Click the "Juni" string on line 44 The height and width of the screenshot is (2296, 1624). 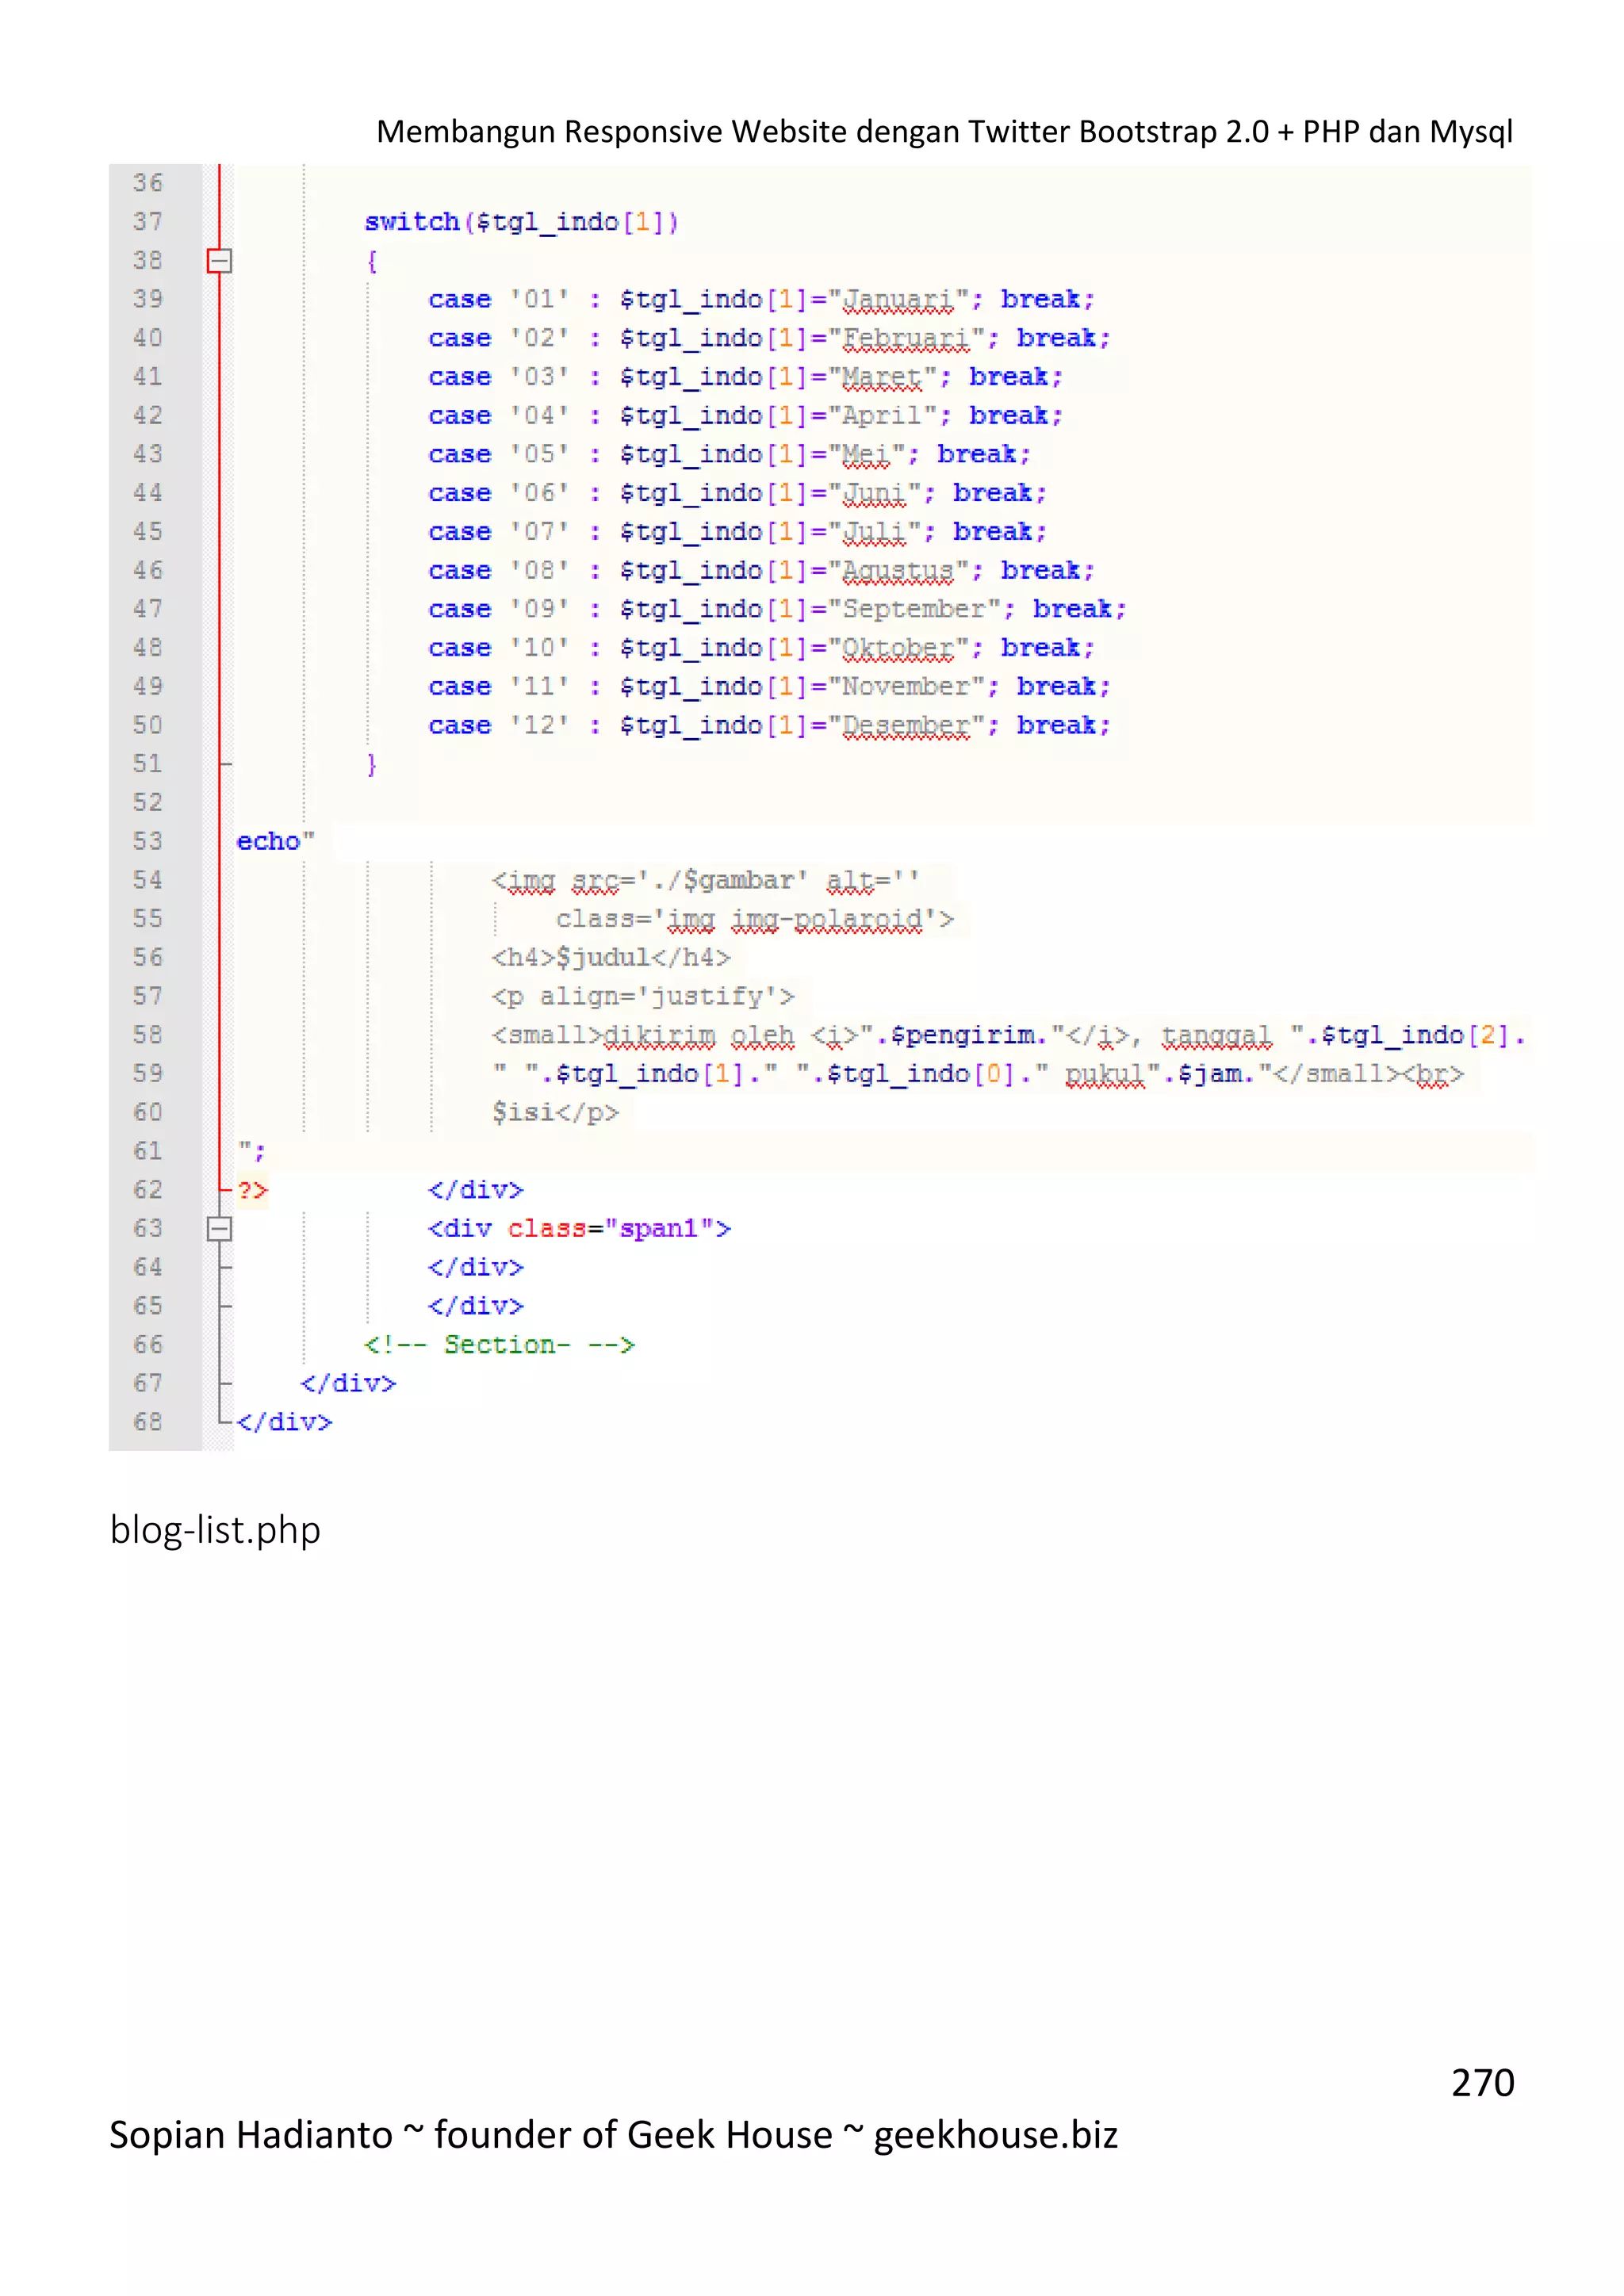click(x=874, y=493)
